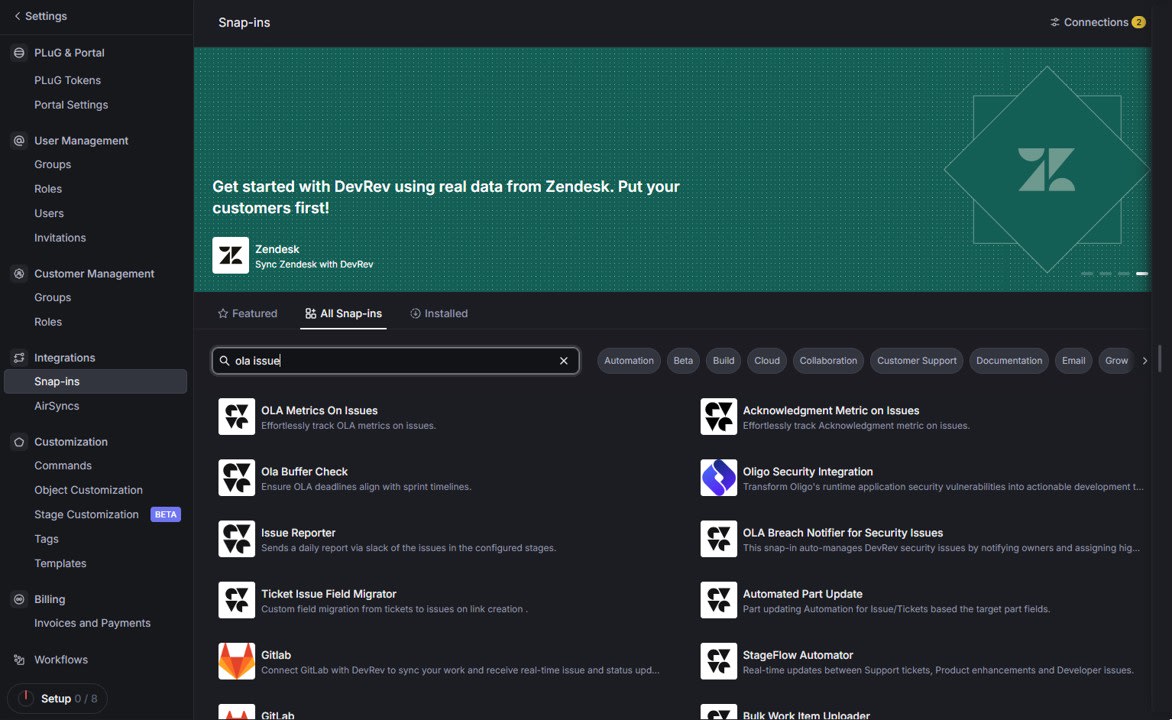Click the Setup progress circle icon

click(x=25, y=698)
